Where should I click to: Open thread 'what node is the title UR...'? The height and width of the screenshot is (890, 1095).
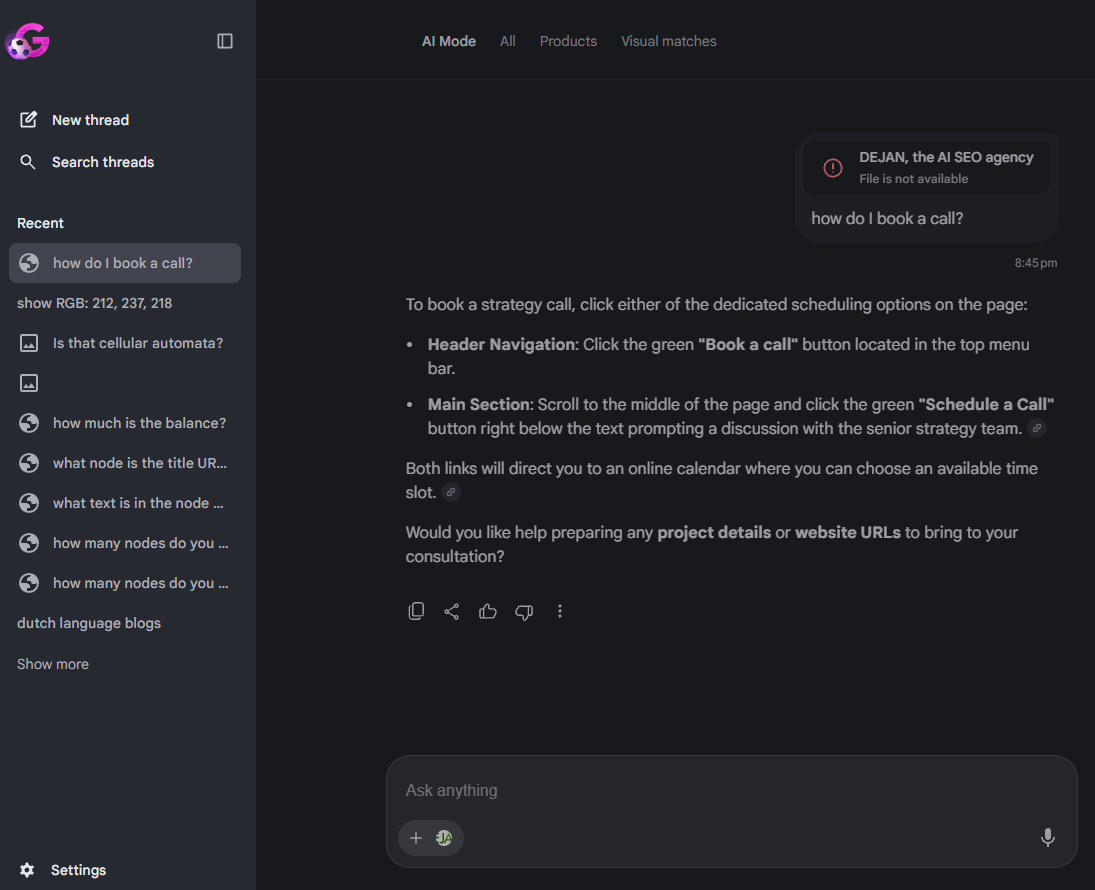pos(140,463)
